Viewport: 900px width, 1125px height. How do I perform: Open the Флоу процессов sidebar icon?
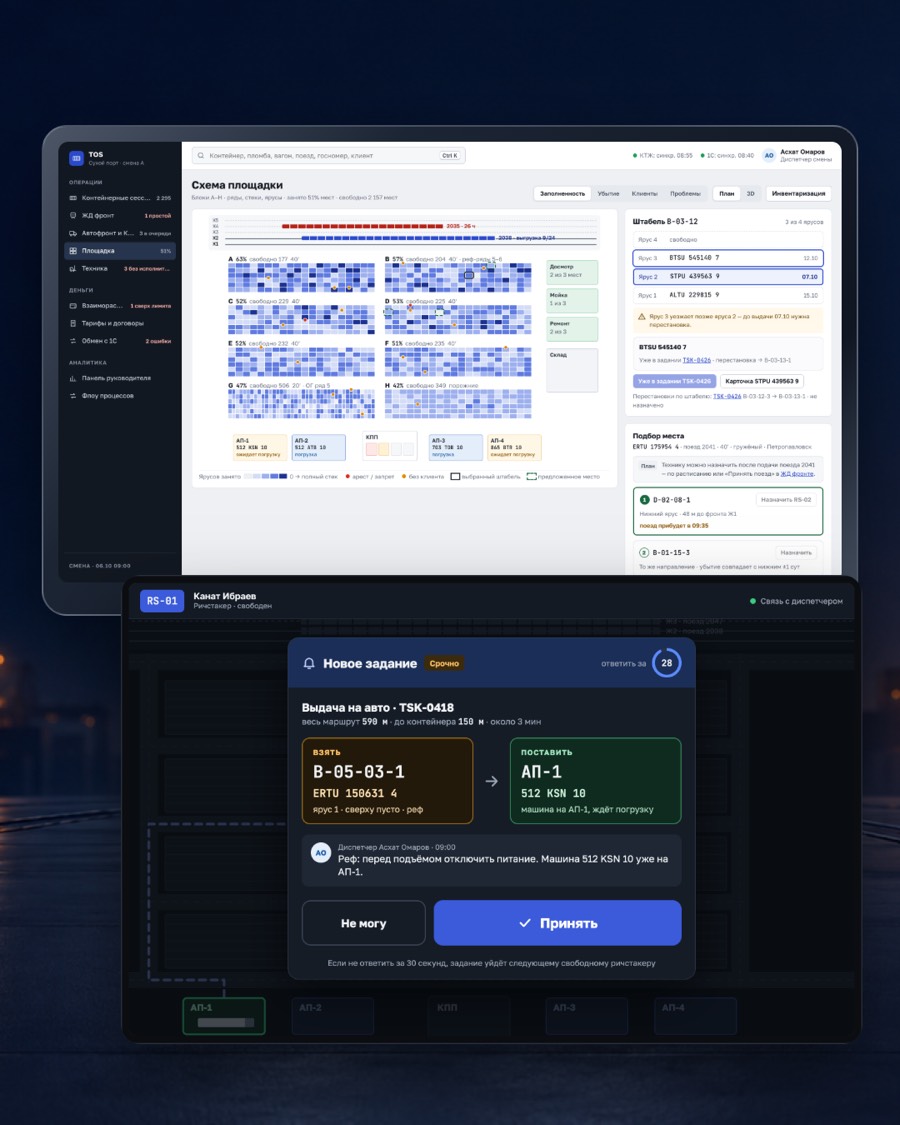72,396
